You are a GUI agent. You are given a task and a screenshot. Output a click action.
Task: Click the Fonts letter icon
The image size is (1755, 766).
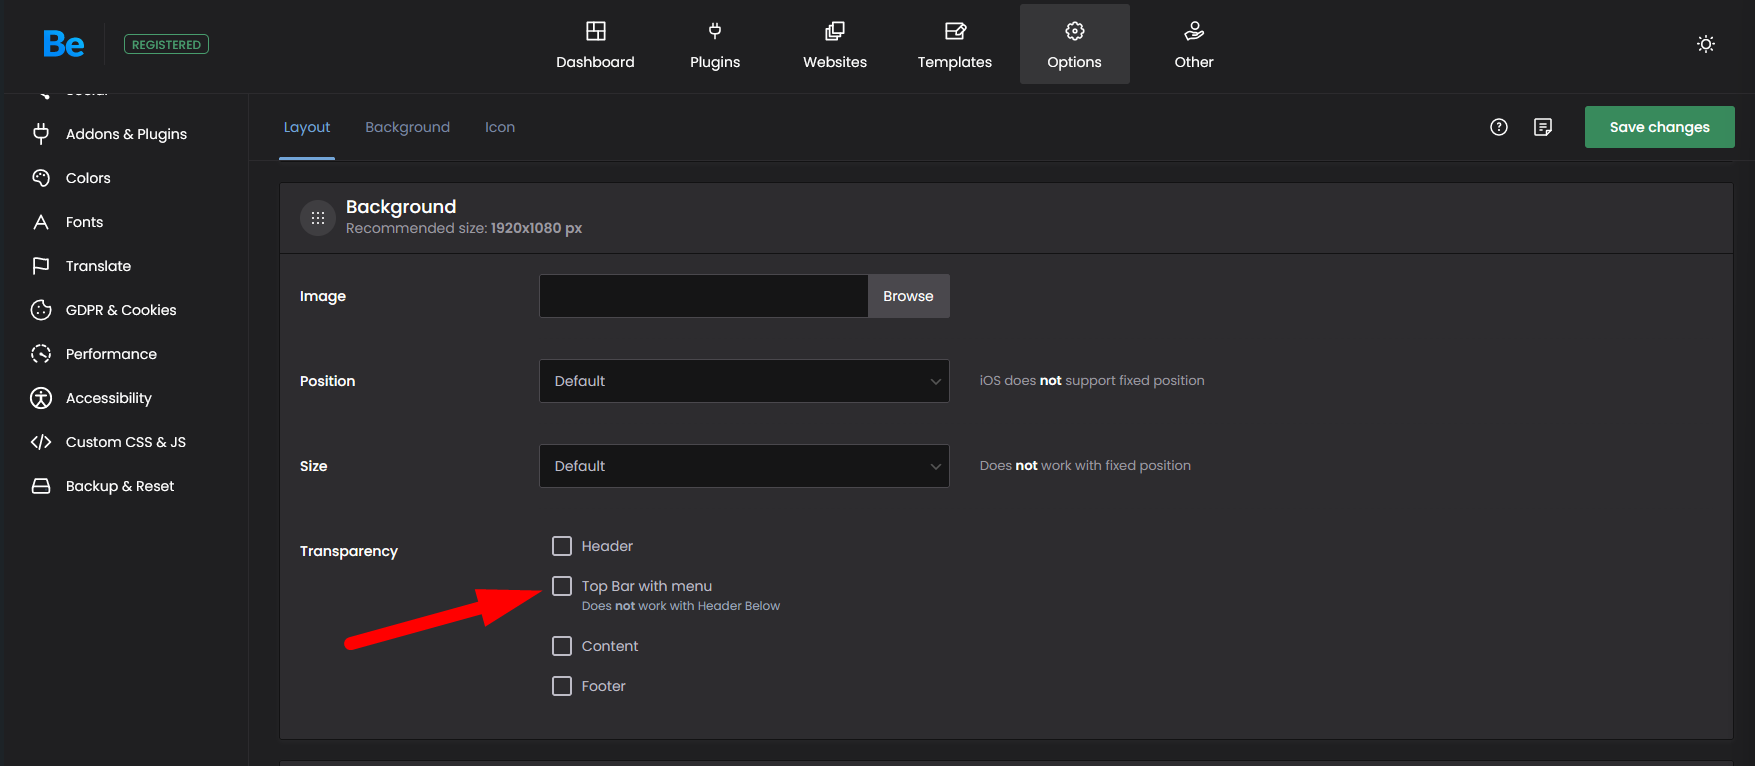click(41, 222)
